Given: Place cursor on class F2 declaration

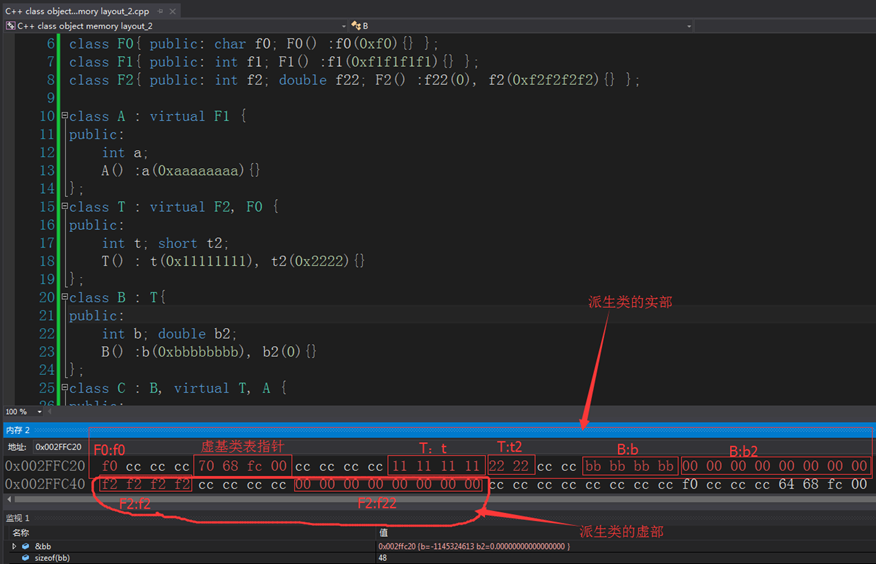Looking at the screenshot, I should point(354,80).
